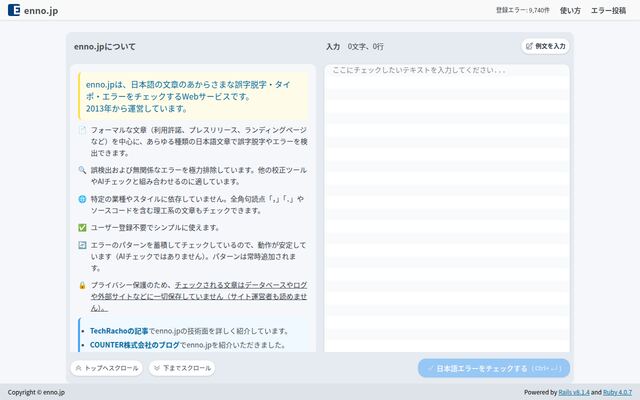Viewport: 640px width, 400px height.
Task: Click the トップへスクロール button
Action: (x=107, y=368)
